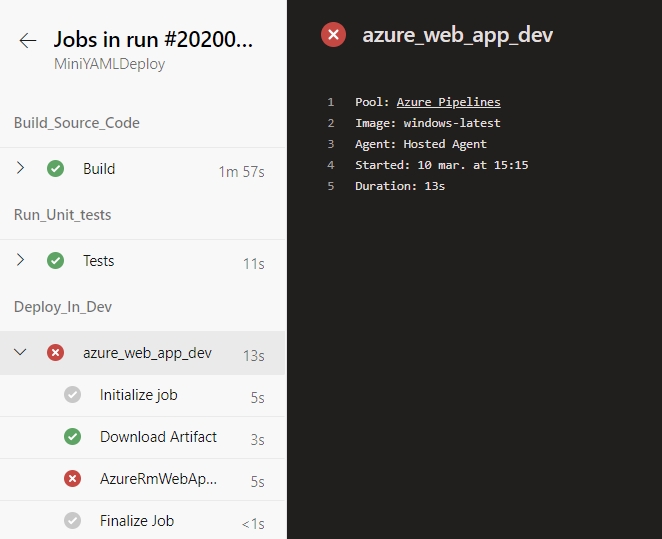
Task: Select the Finalize Job step
Action: click(x=143, y=520)
